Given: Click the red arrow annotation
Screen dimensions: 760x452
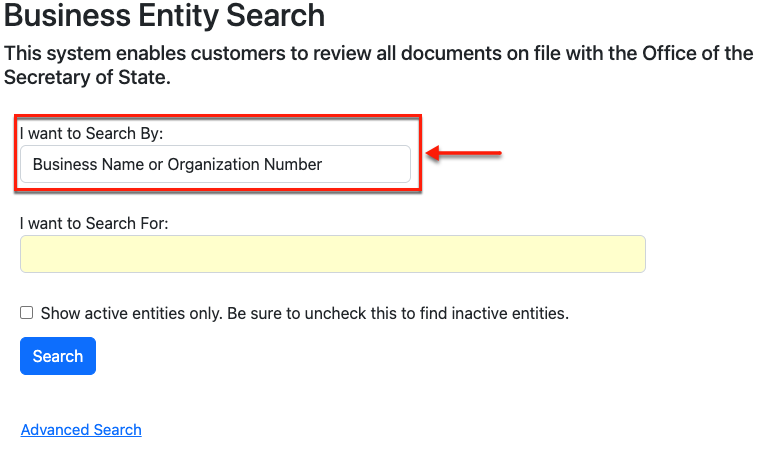Looking at the screenshot, I should click(463, 153).
